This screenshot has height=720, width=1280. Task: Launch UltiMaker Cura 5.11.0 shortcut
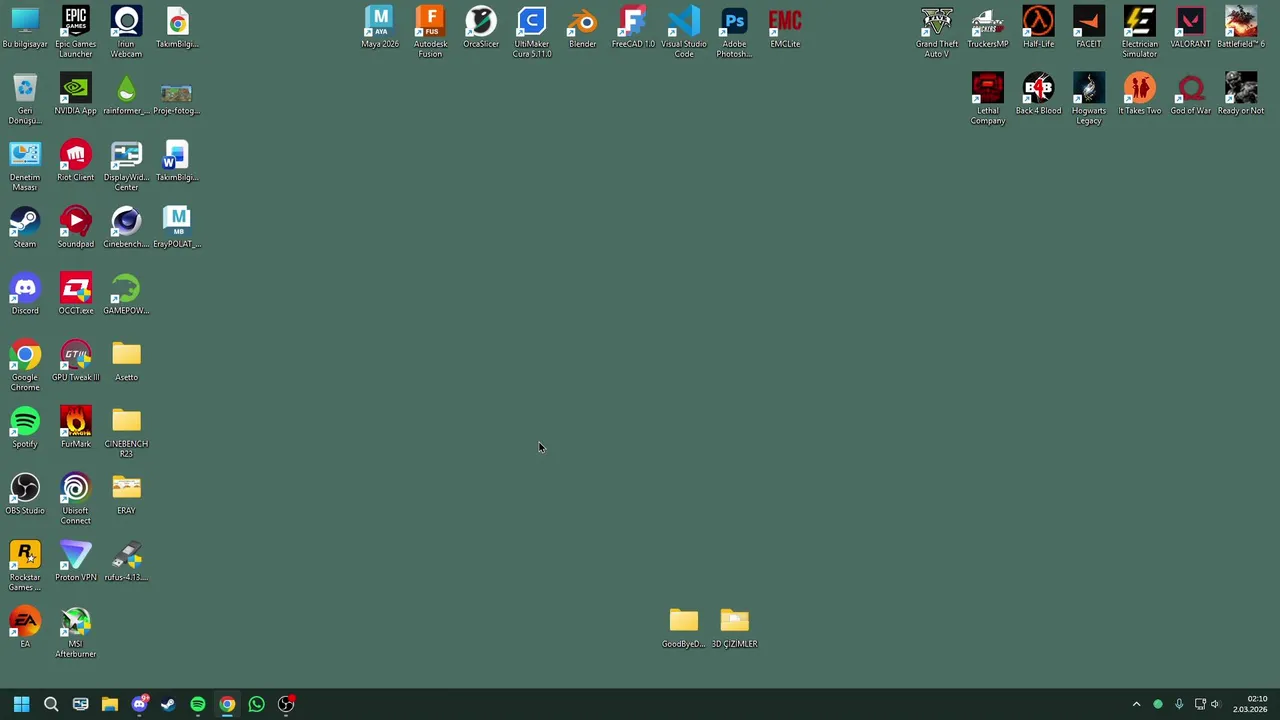tap(532, 31)
